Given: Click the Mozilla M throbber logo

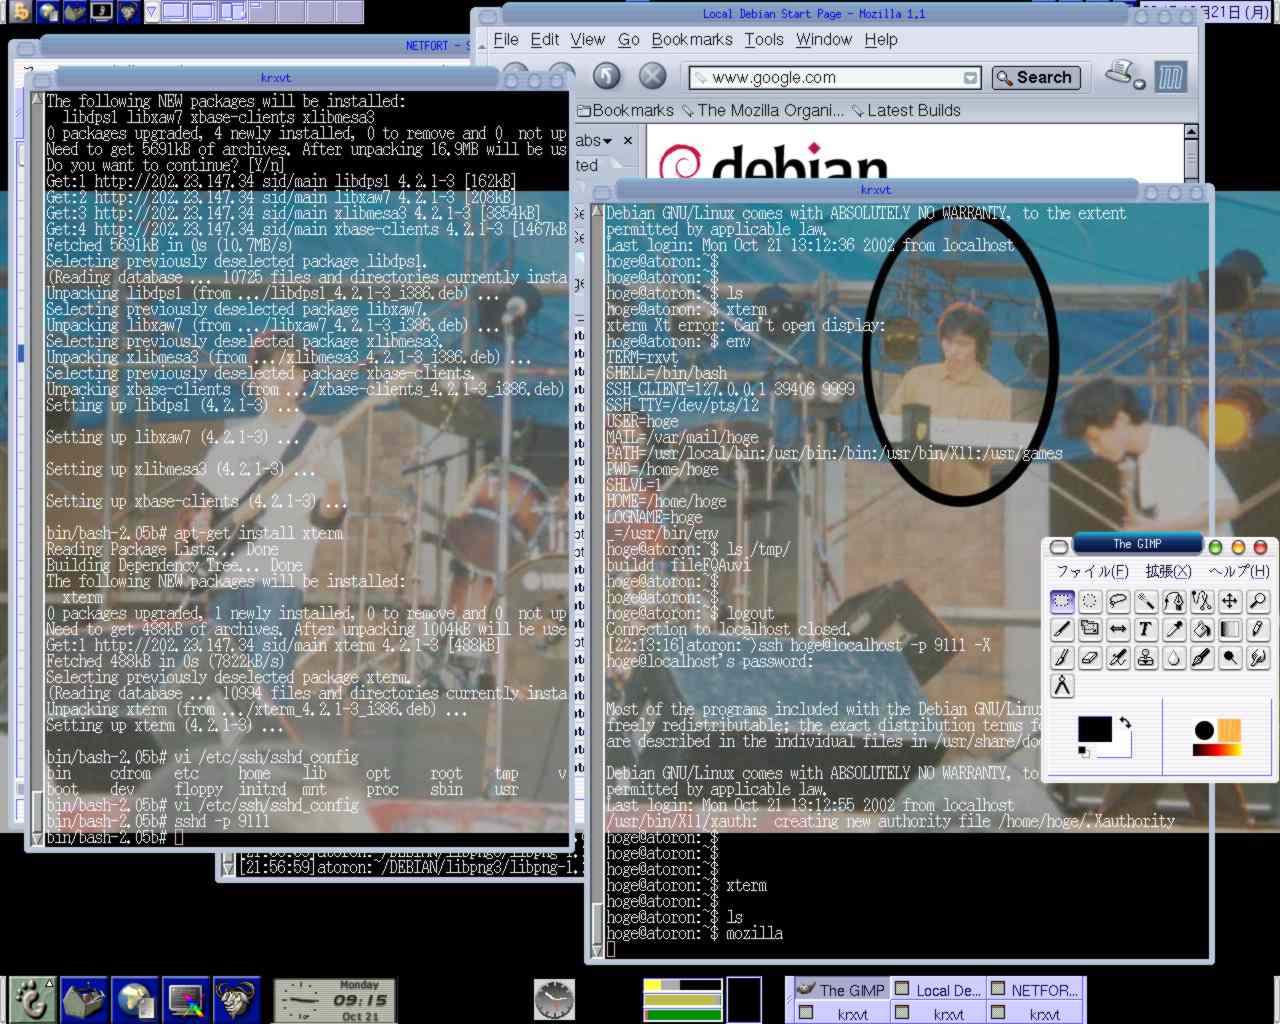Looking at the screenshot, I should [1170, 76].
